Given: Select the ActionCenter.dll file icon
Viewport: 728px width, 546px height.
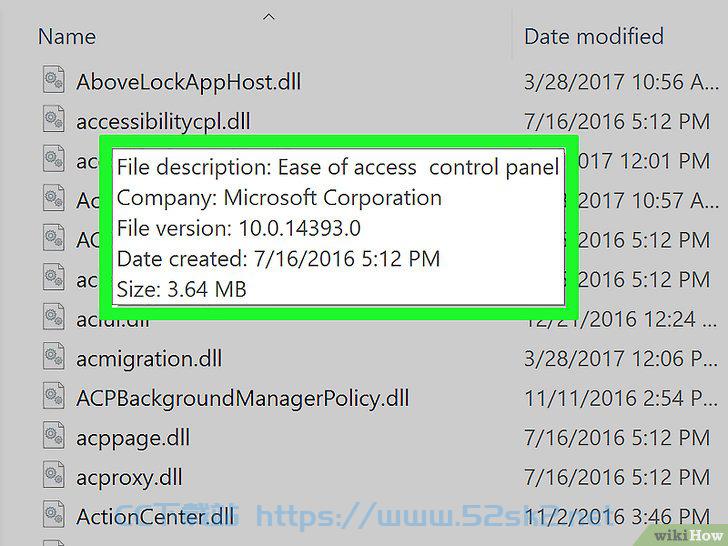Looking at the screenshot, I should tap(54, 514).
